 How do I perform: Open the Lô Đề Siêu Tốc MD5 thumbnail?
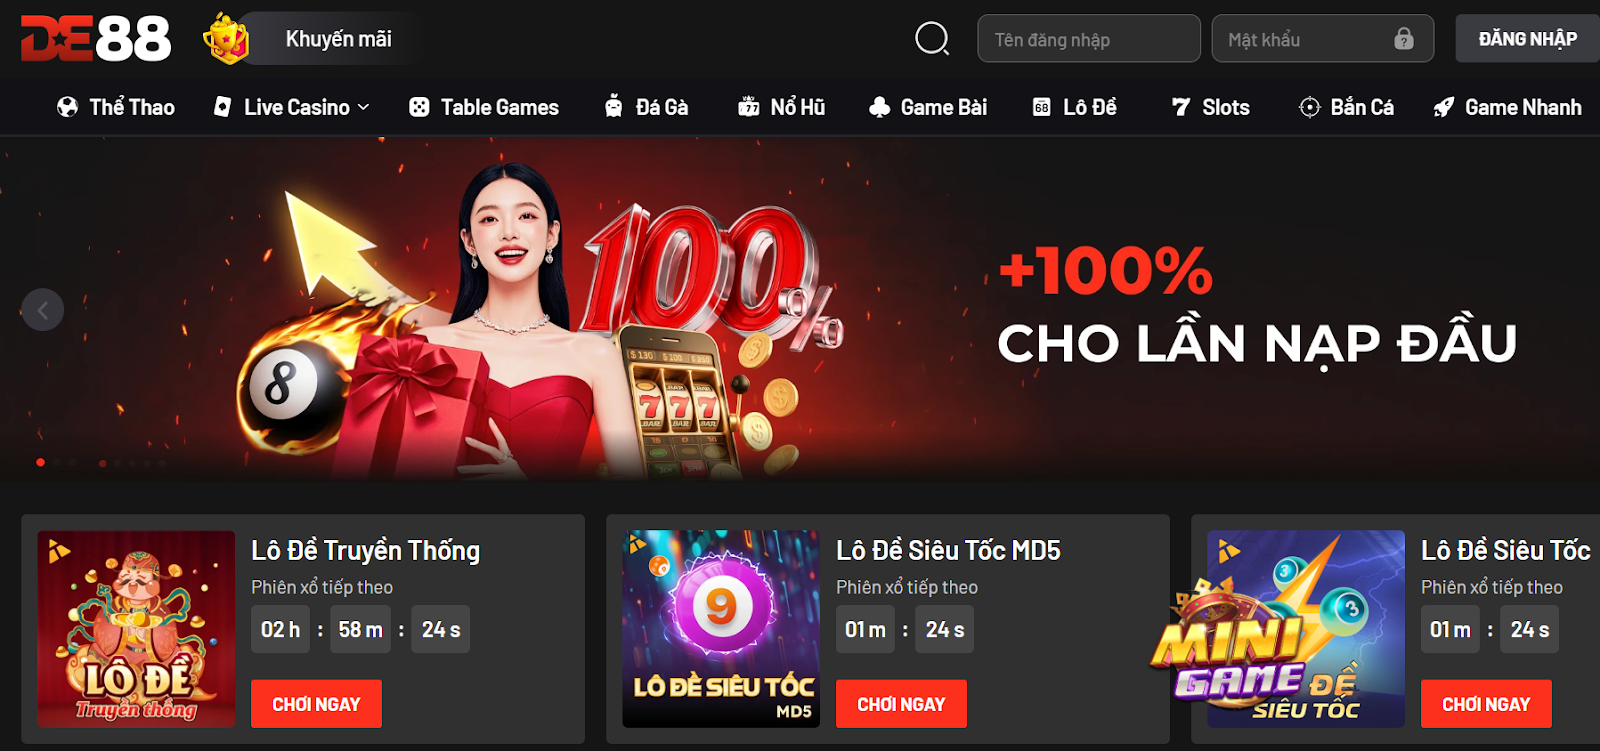721,629
